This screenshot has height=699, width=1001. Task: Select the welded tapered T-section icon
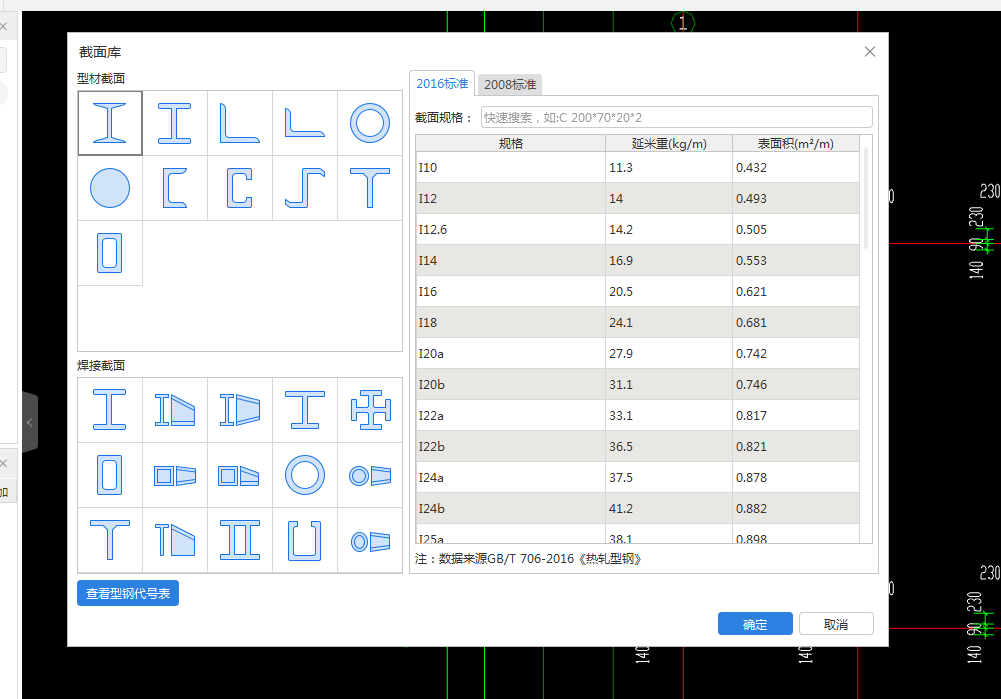[175, 540]
